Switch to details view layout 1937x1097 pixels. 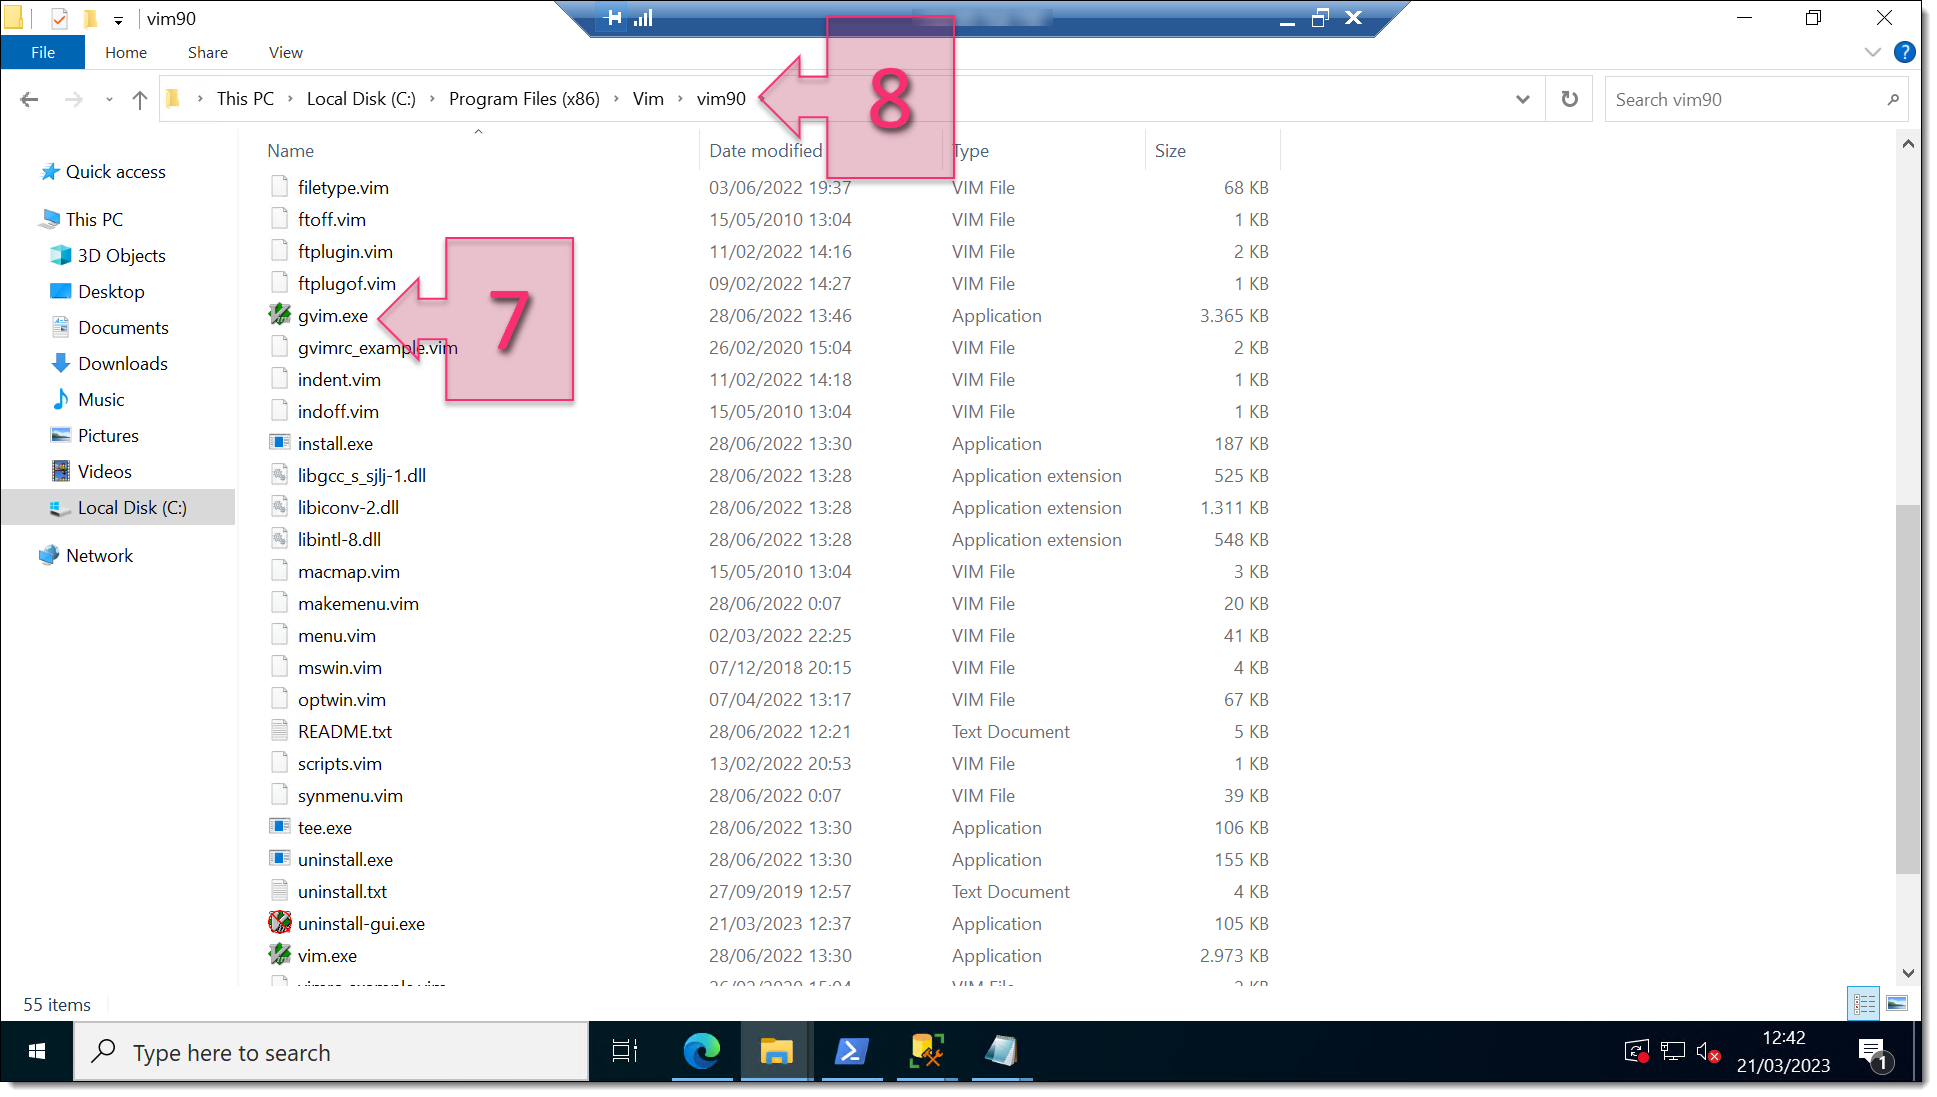1865,1003
